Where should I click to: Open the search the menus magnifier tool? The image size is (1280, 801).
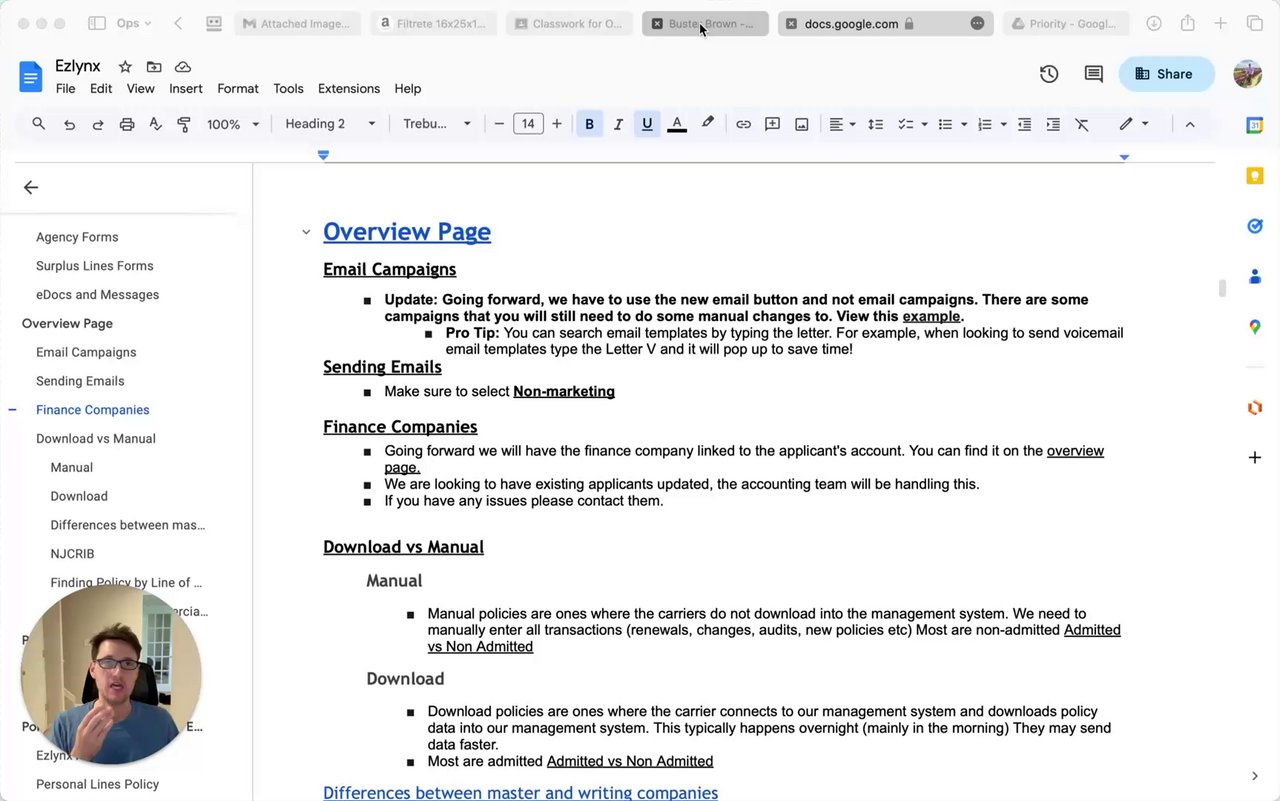click(38, 124)
